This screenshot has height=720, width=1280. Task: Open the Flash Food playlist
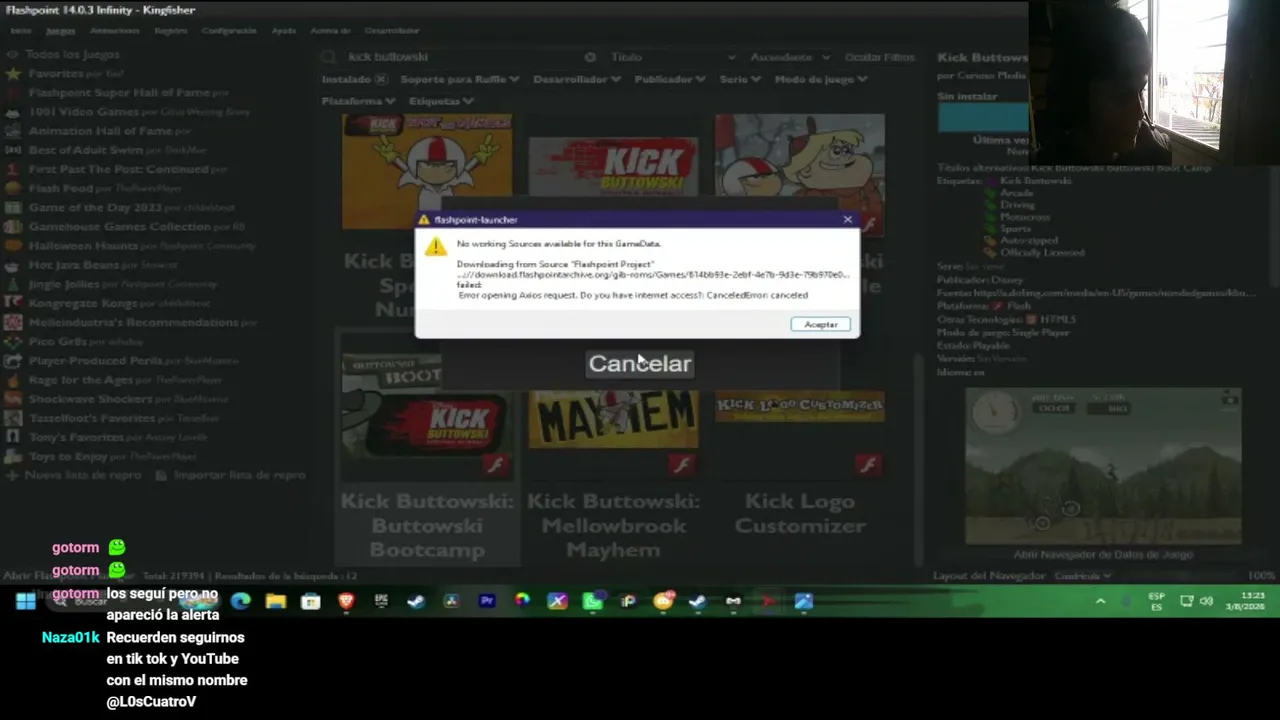tap(94, 188)
